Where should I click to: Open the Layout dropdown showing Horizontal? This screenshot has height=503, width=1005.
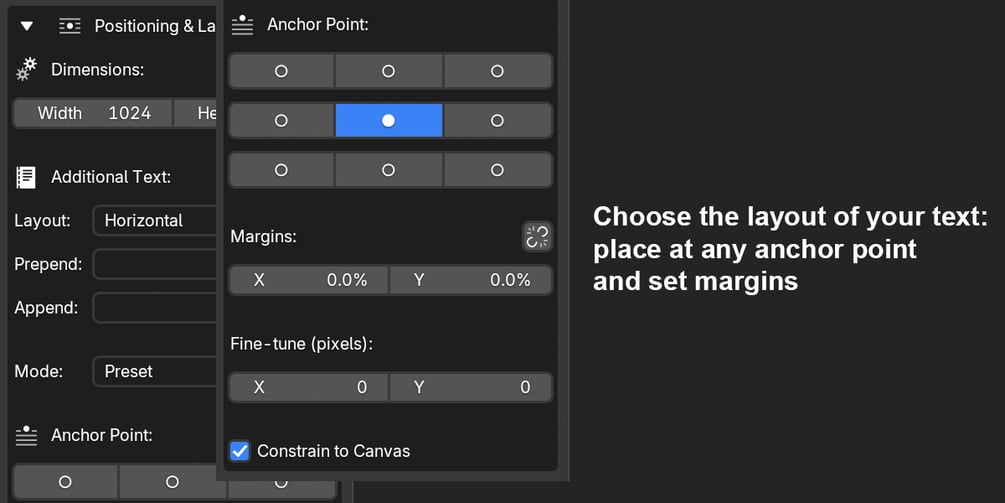[155, 220]
